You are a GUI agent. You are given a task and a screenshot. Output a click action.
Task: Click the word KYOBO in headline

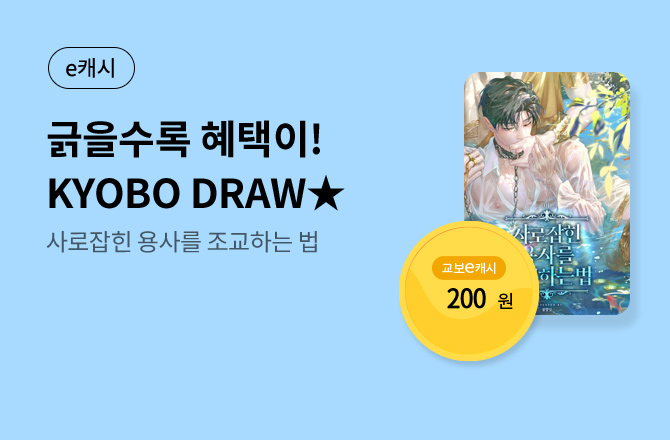point(114,194)
